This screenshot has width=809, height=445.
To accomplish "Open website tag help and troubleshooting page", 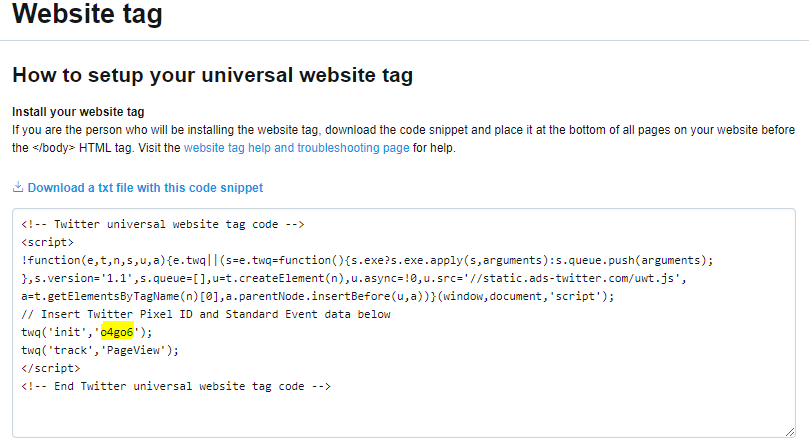I will tap(297, 148).
